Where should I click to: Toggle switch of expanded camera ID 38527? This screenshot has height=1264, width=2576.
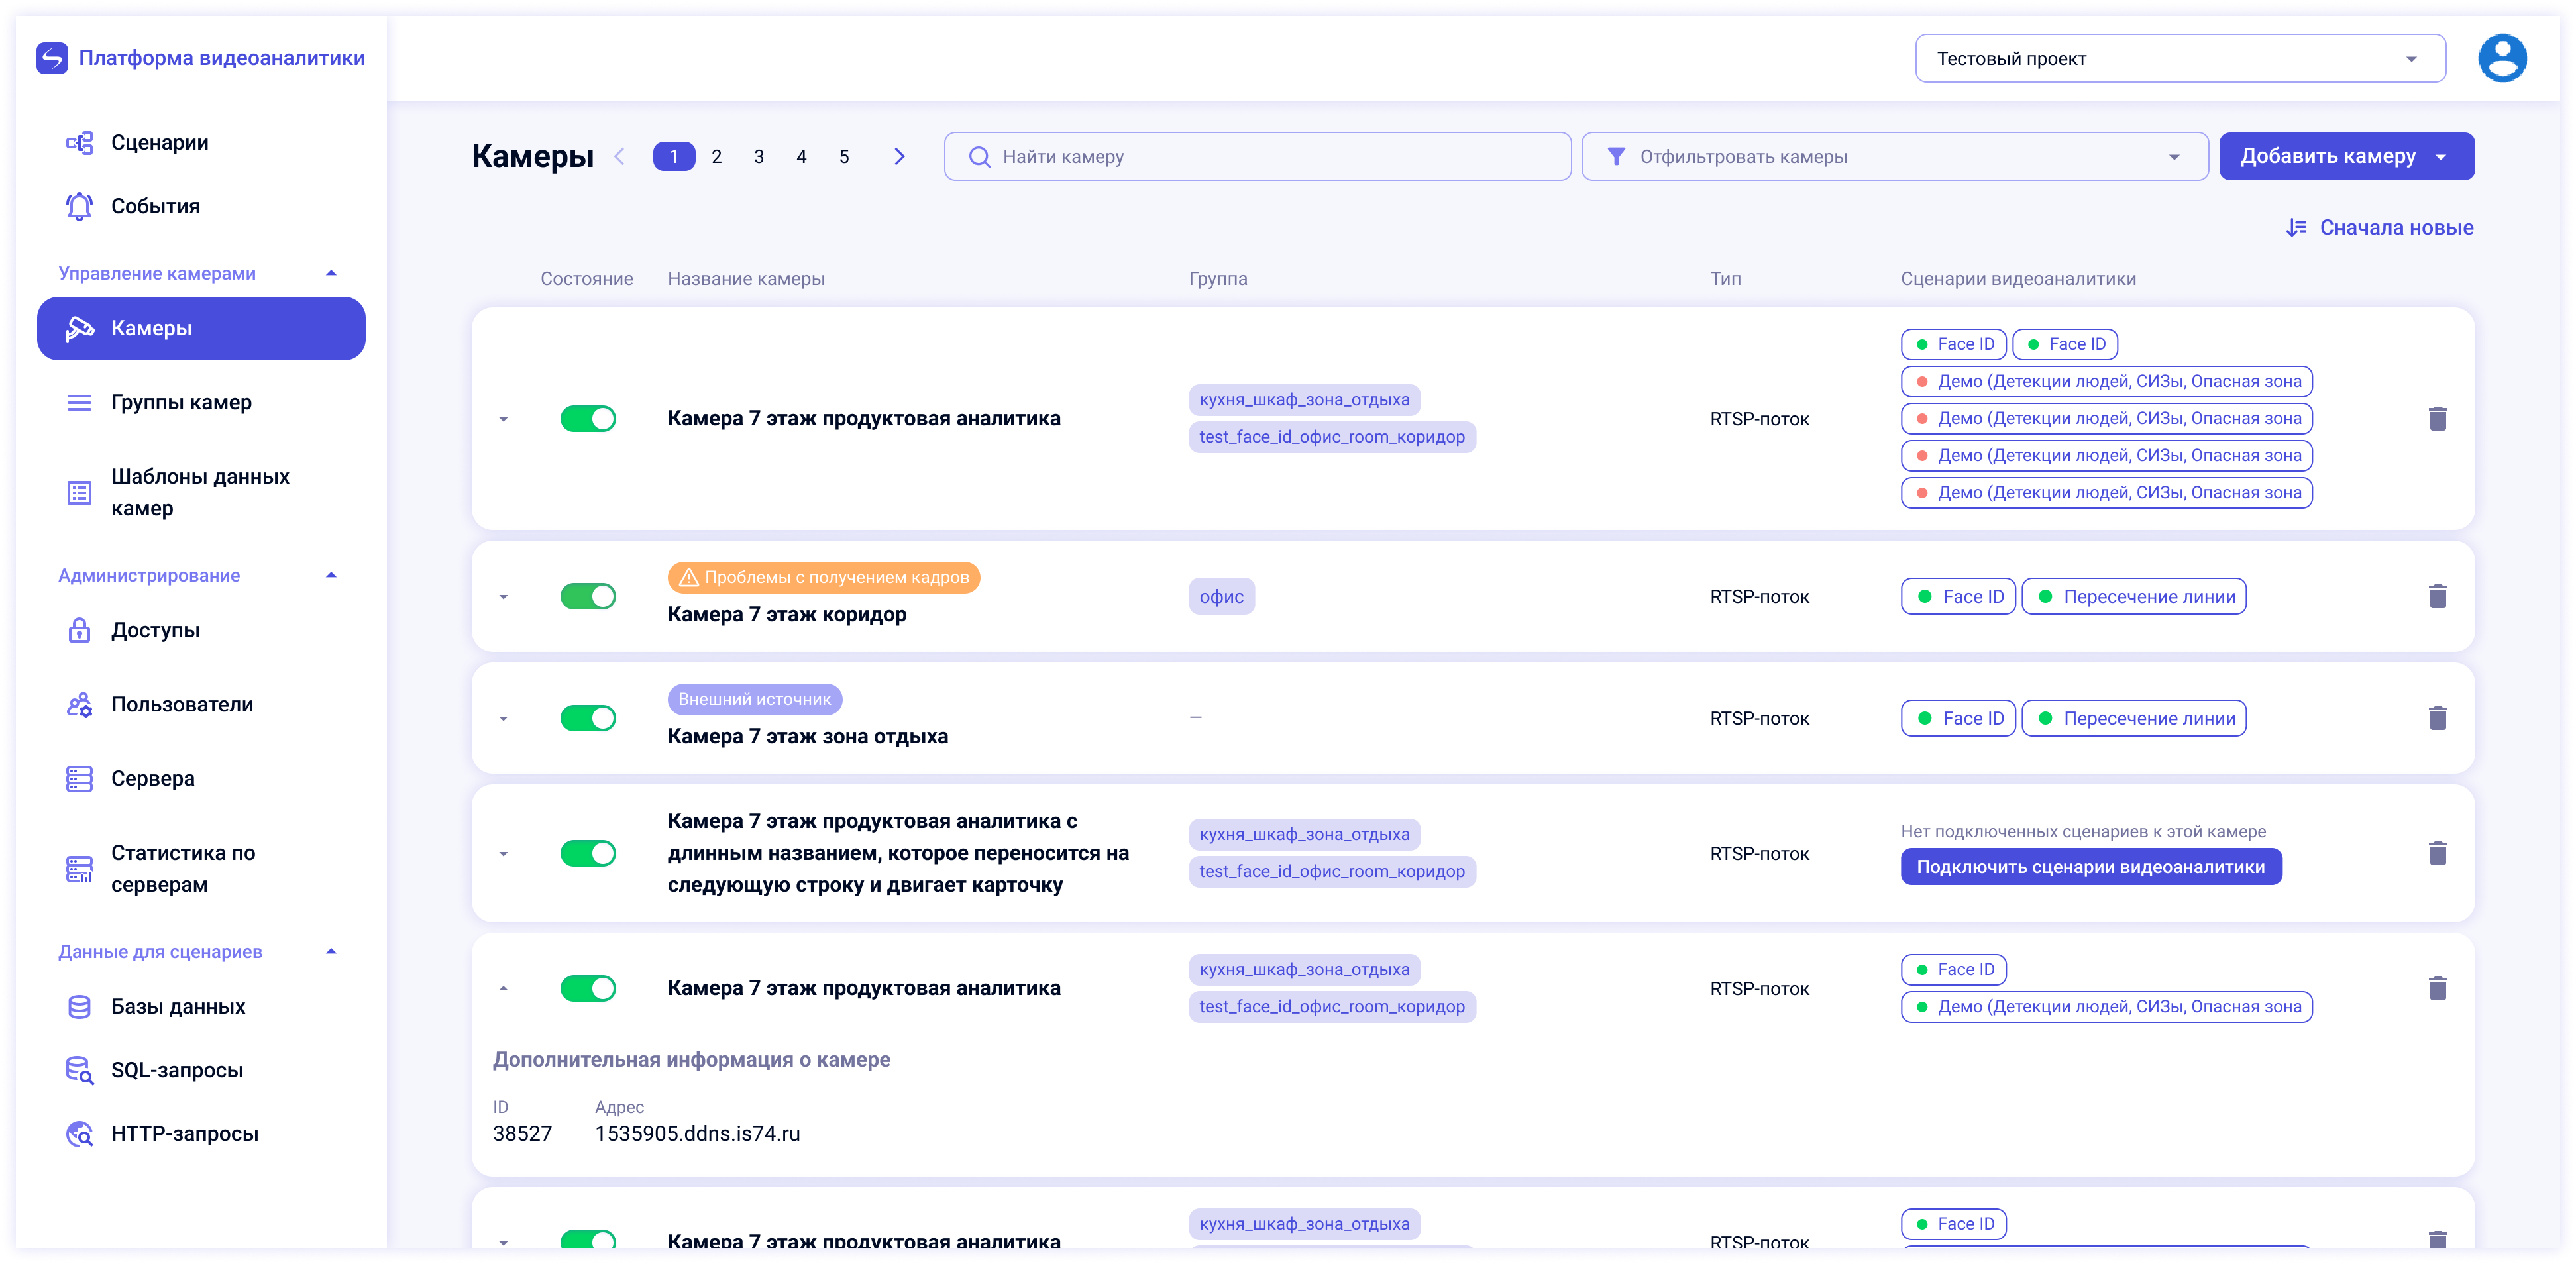click(588, 988)
